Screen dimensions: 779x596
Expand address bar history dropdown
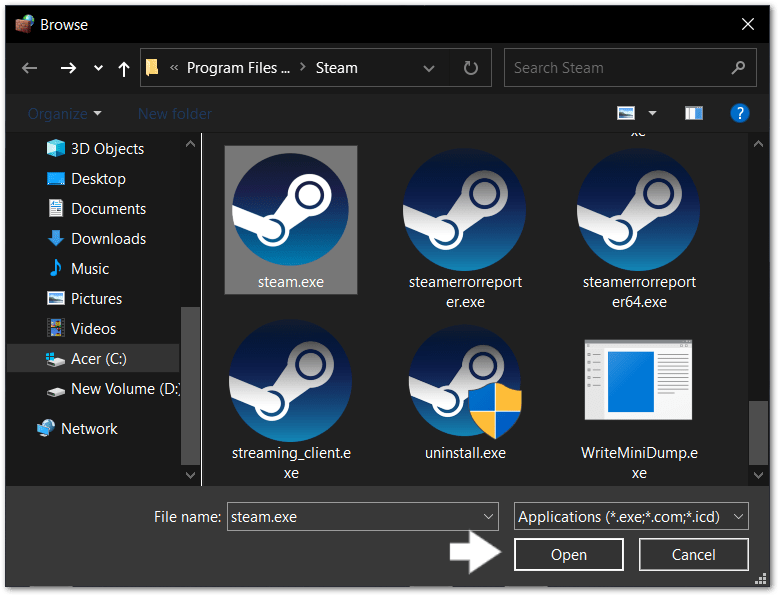[429, 69]
